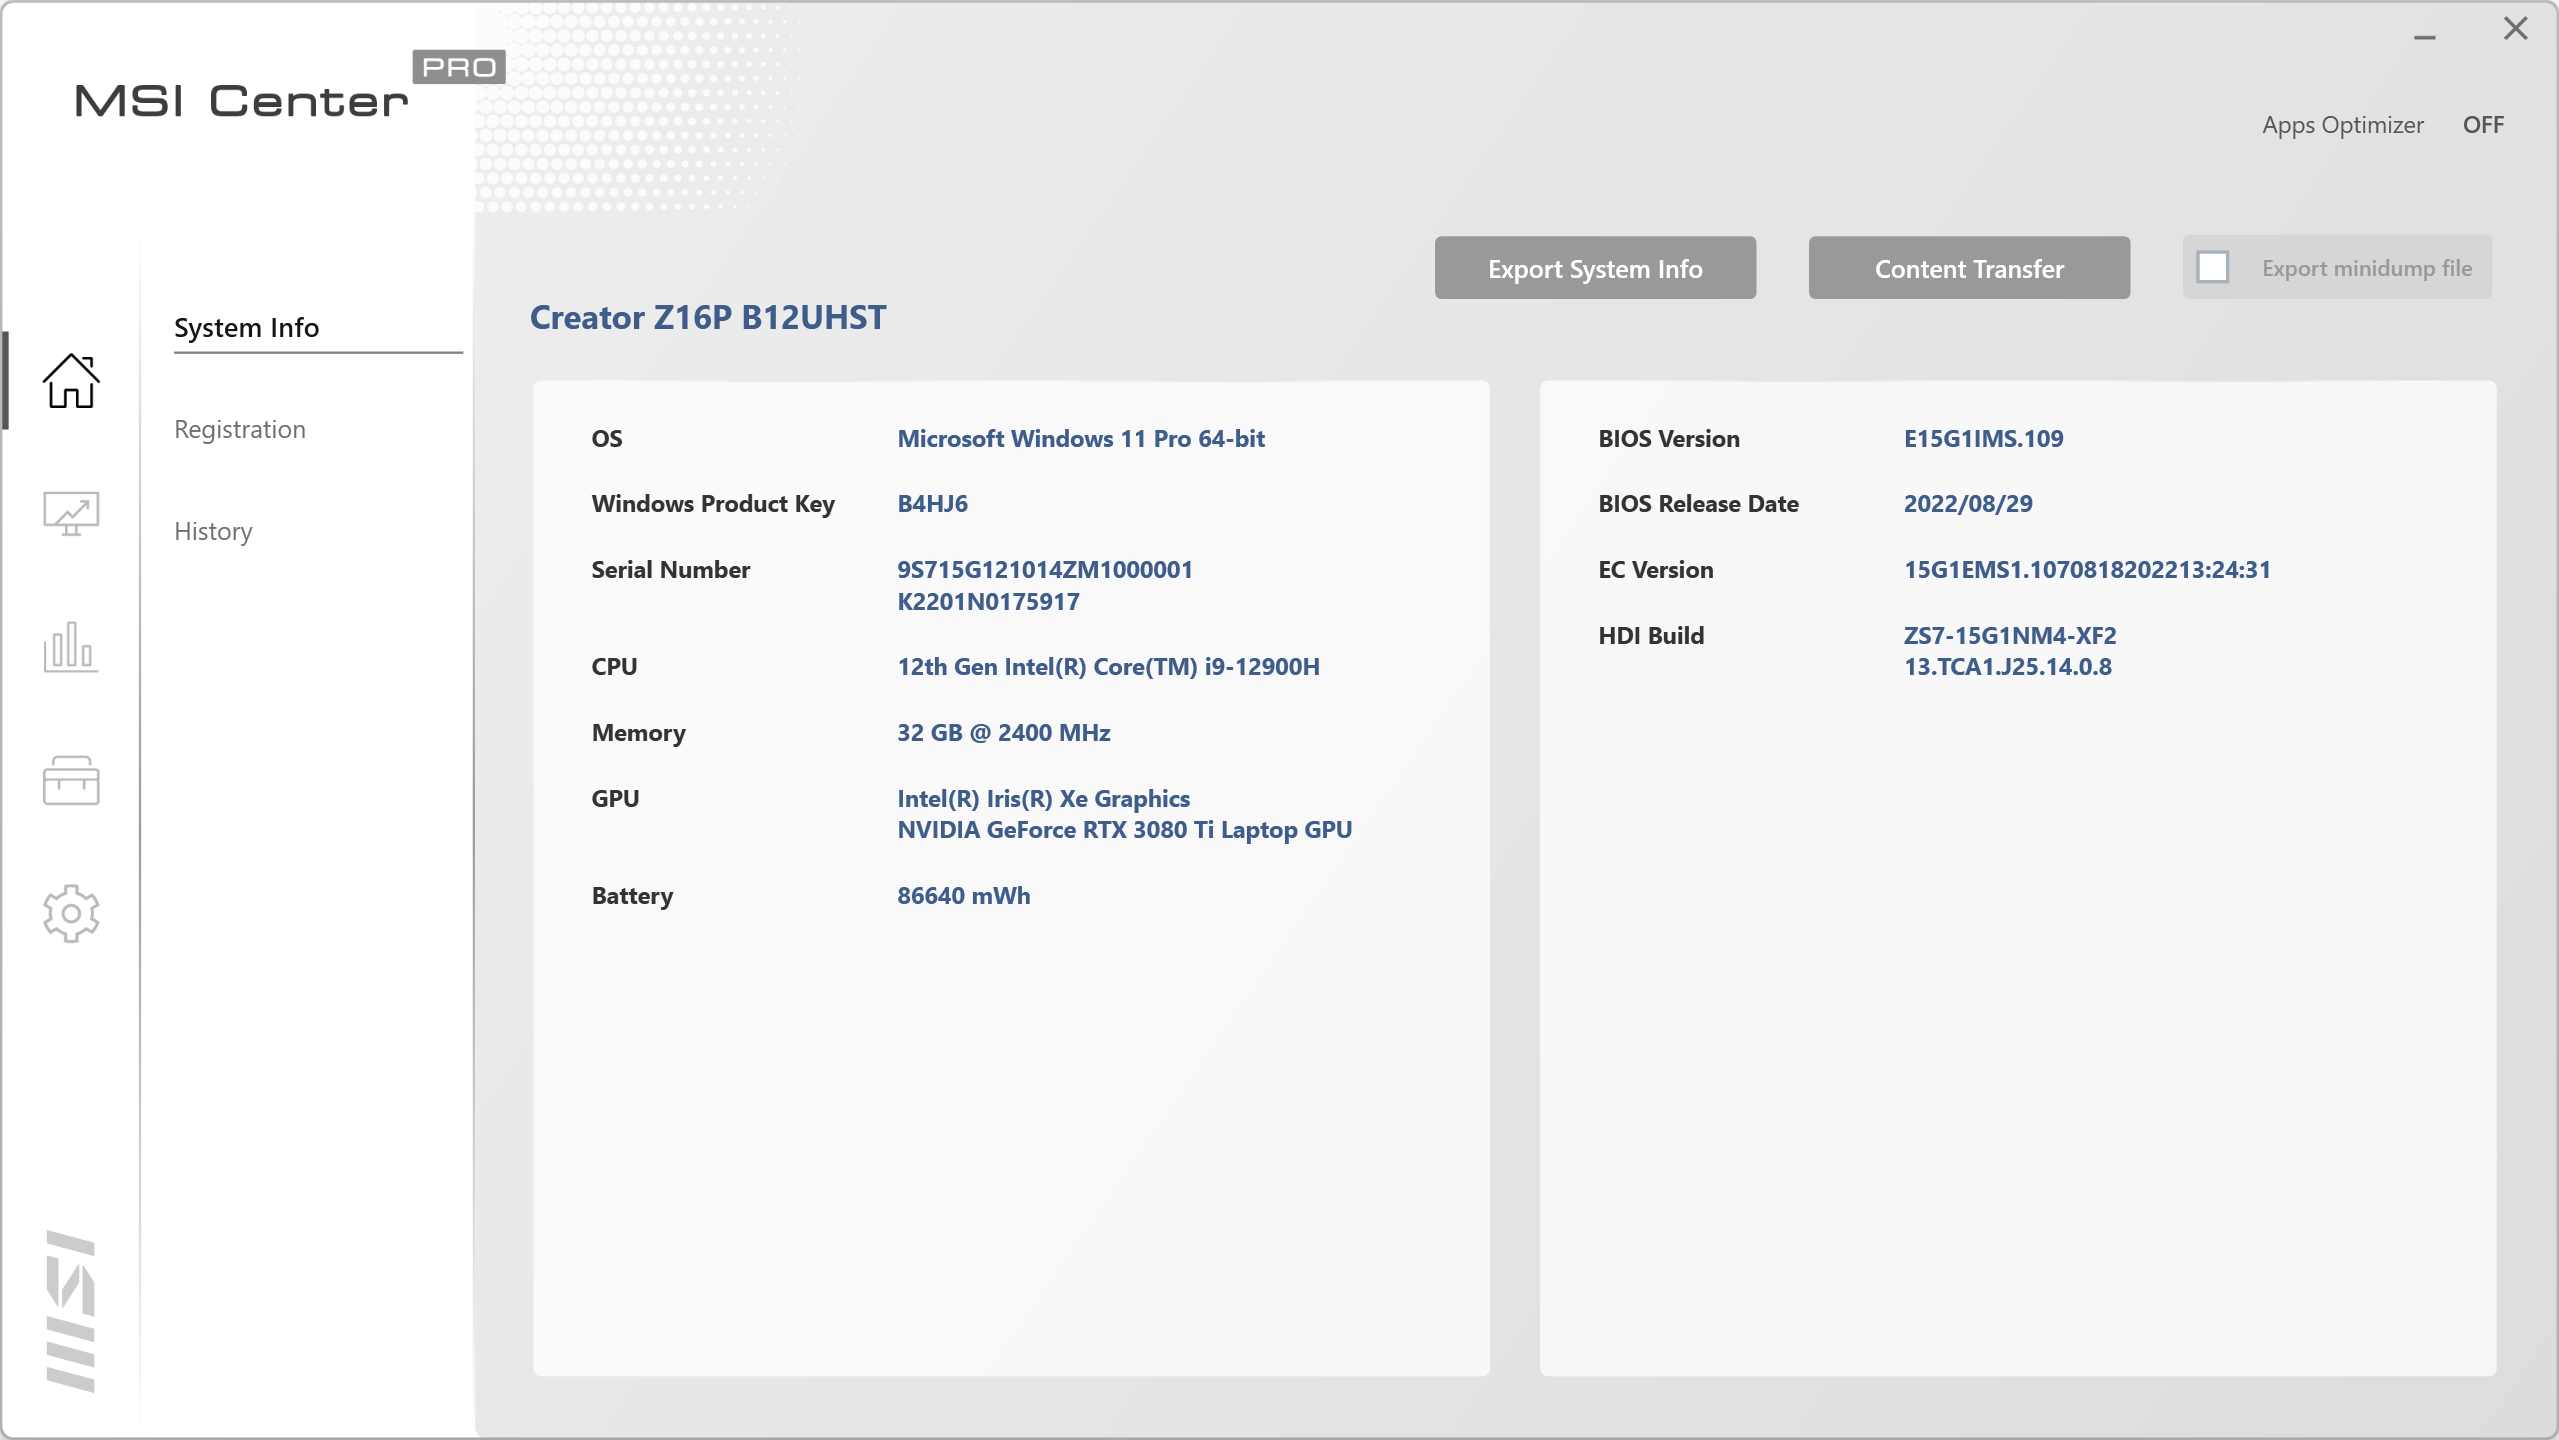Click the MSI Center PRO logo
2559x1440 pixels.
[288, 90]
